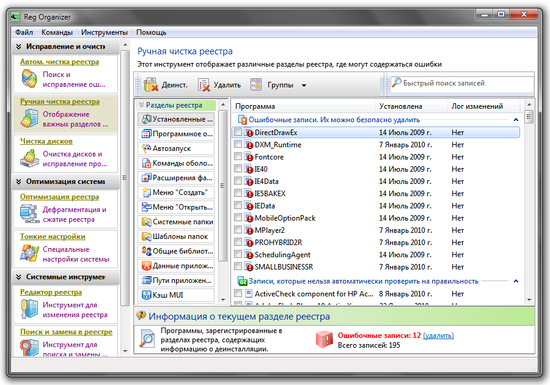The image size is (550, 385).
Task: Click the registry sections list scroll-down arrow
Action: (223, 299)
